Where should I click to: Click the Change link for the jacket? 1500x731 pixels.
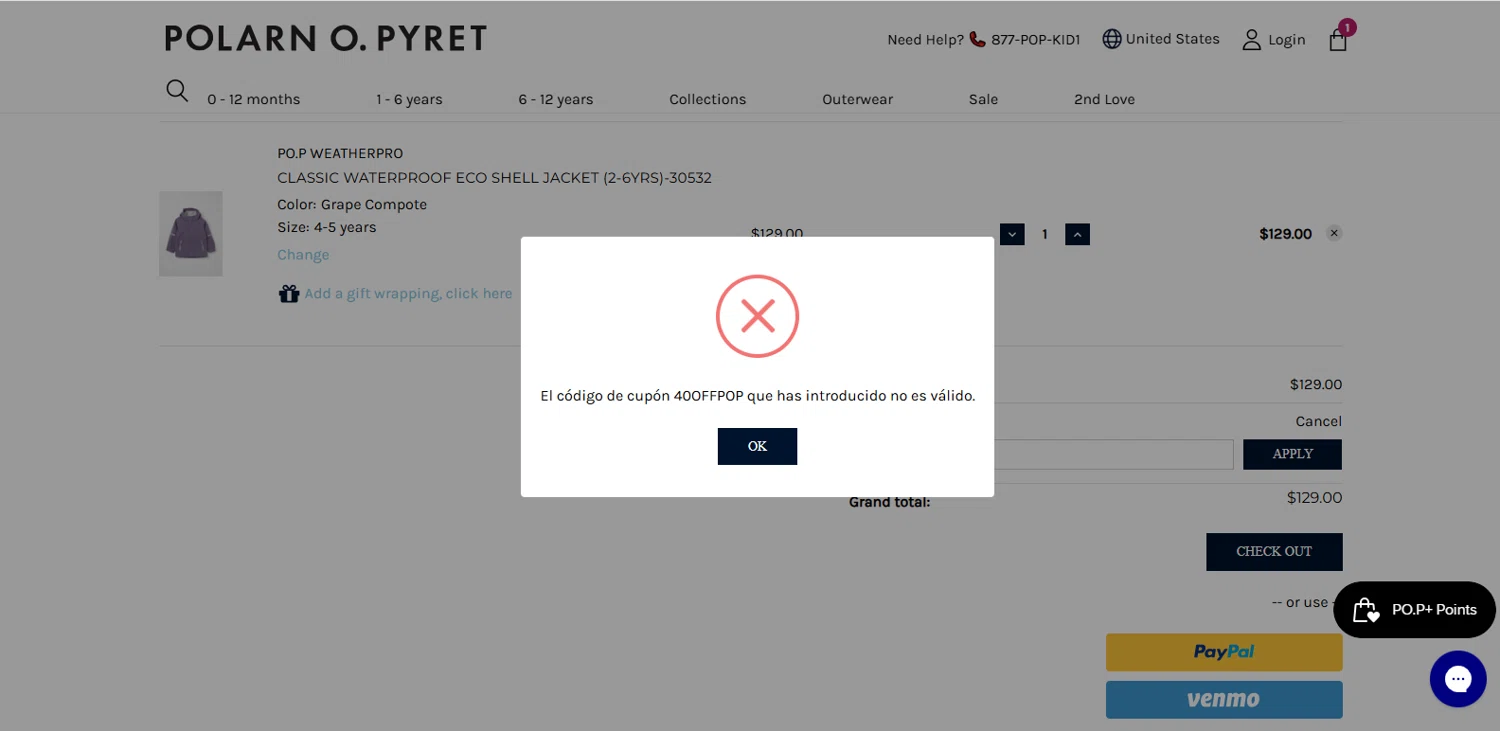(x=303, y=255)
